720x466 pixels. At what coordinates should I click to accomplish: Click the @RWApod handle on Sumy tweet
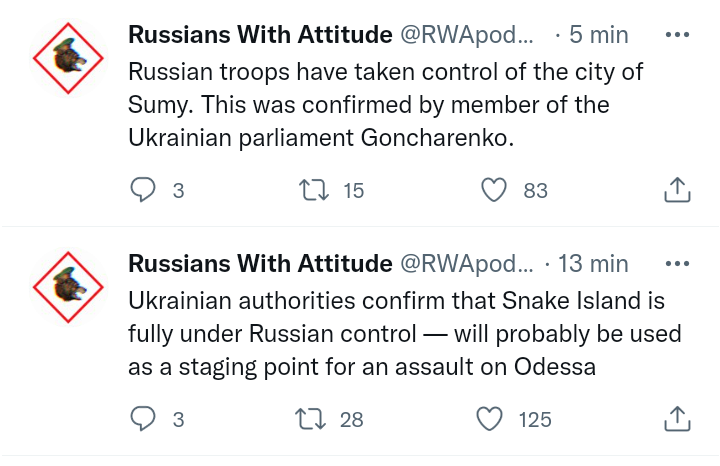click(467, 35)
